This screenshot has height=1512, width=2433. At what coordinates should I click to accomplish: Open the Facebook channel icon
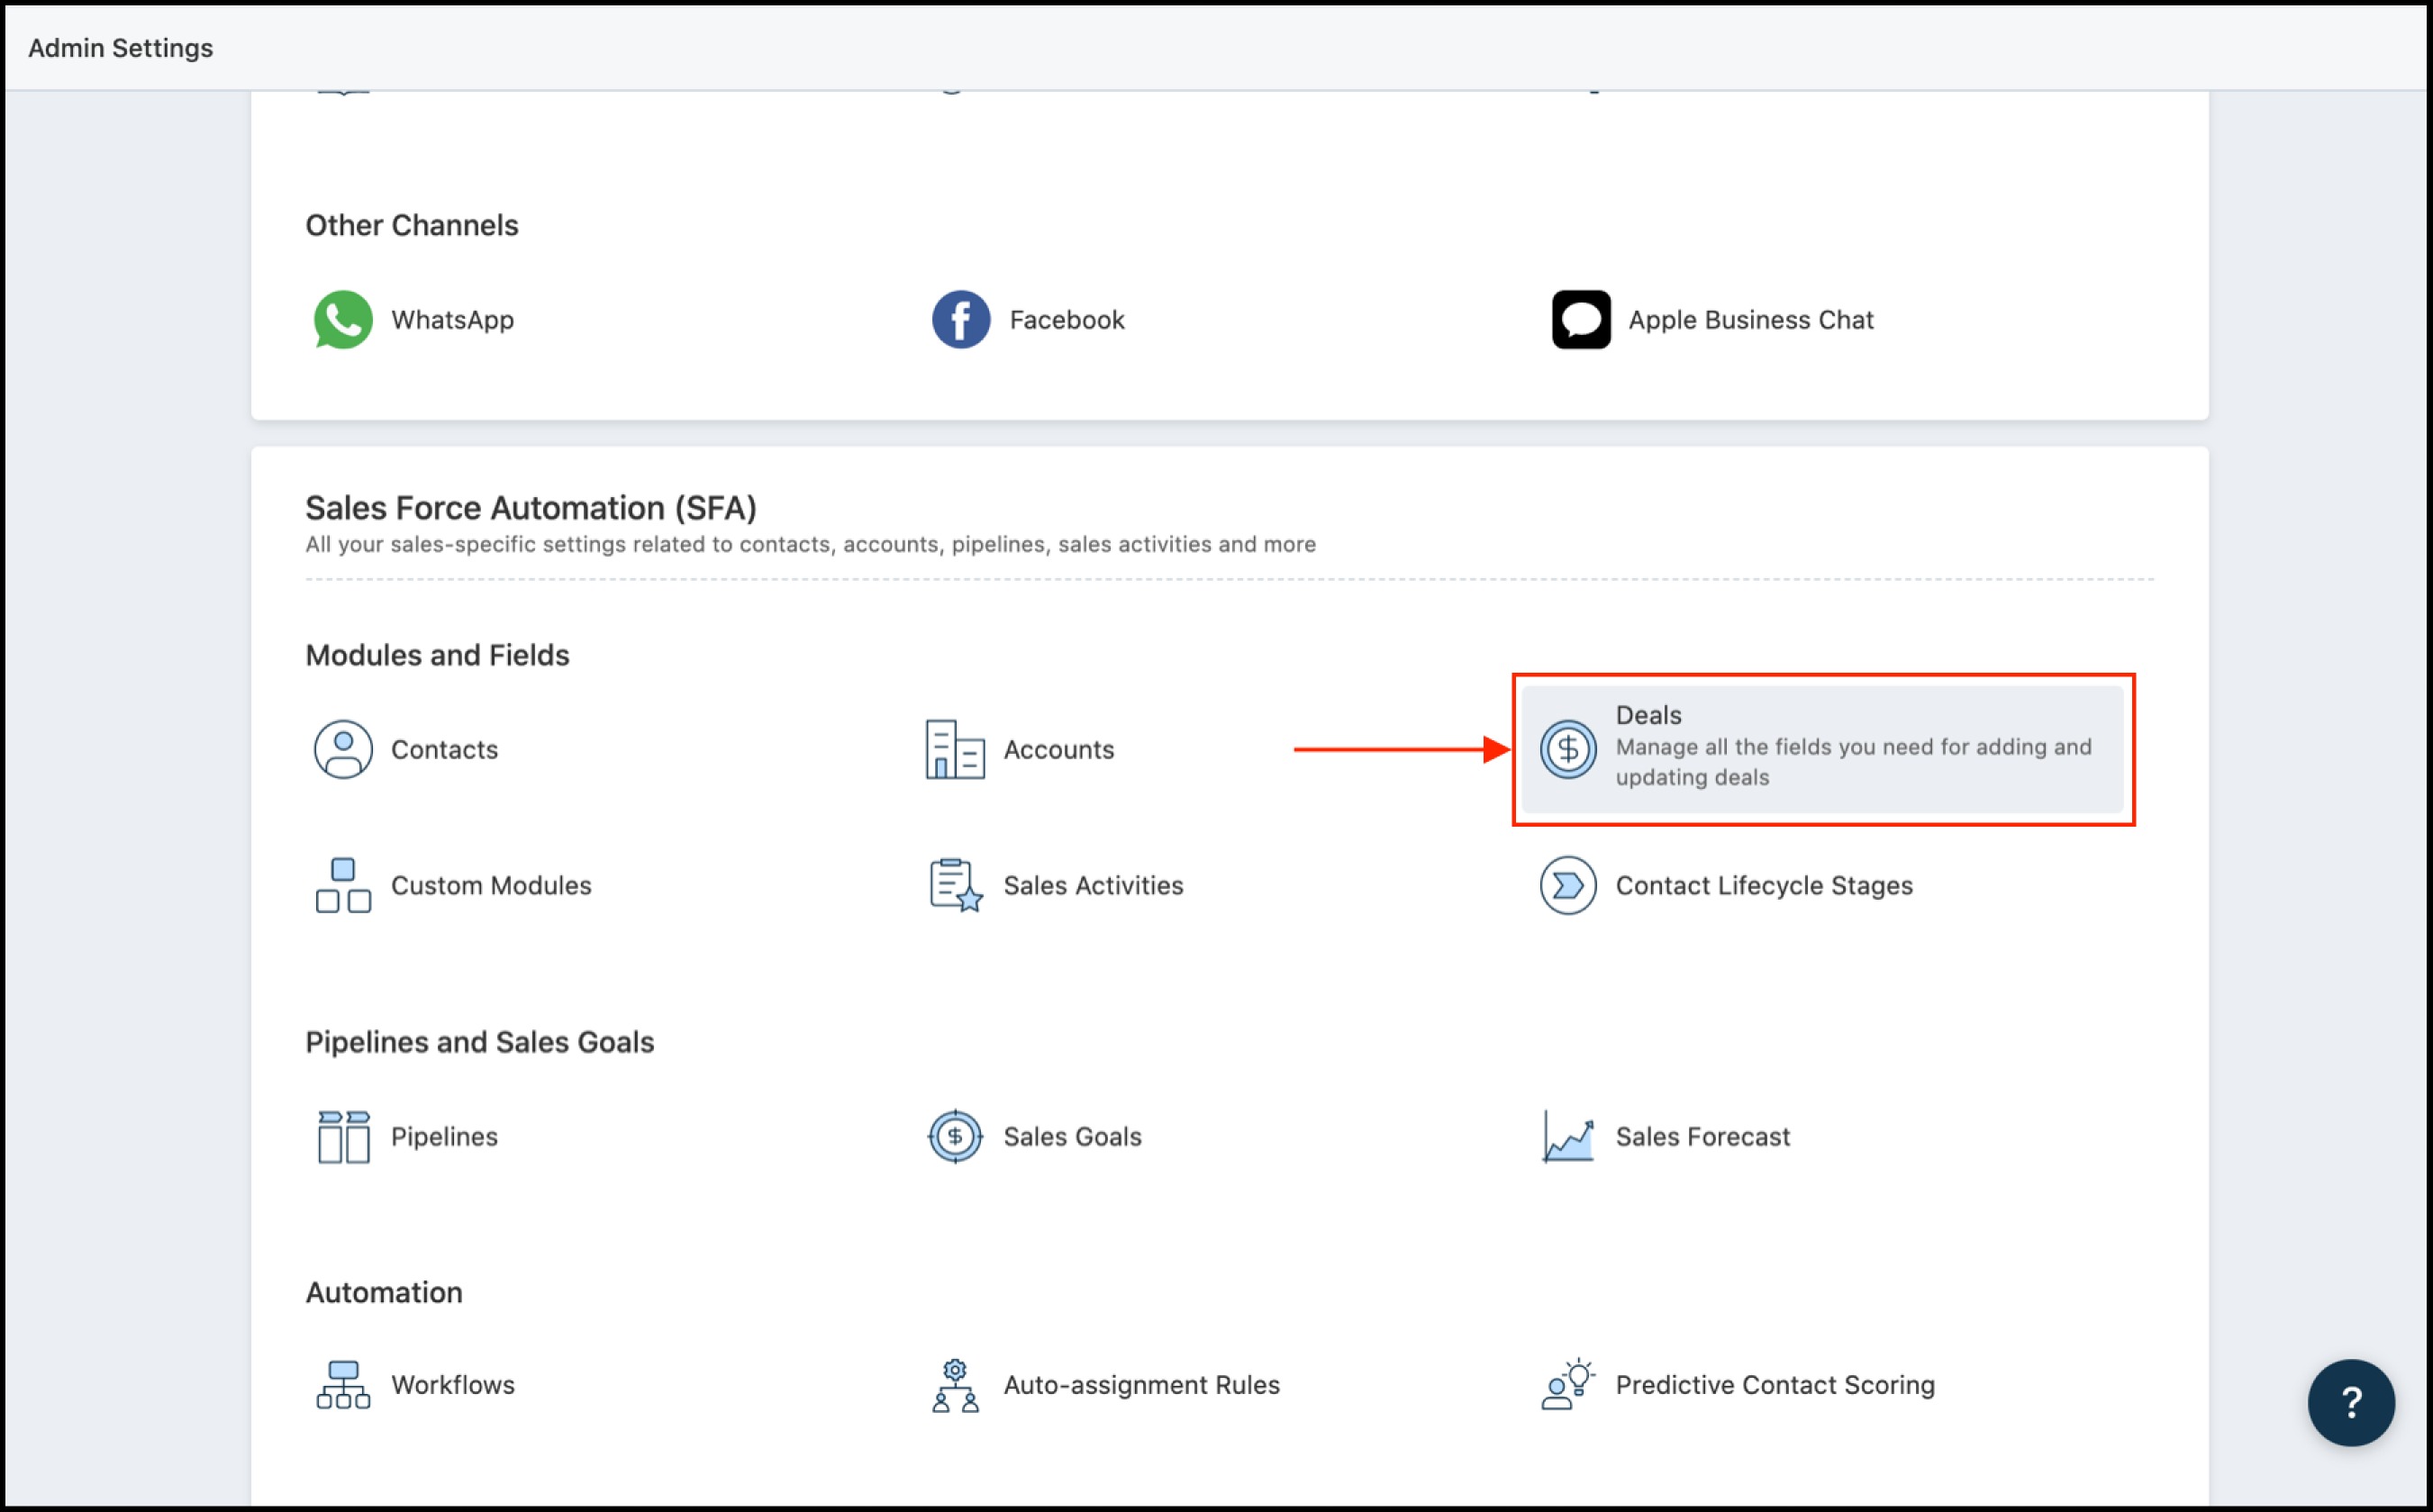(961, 320)
